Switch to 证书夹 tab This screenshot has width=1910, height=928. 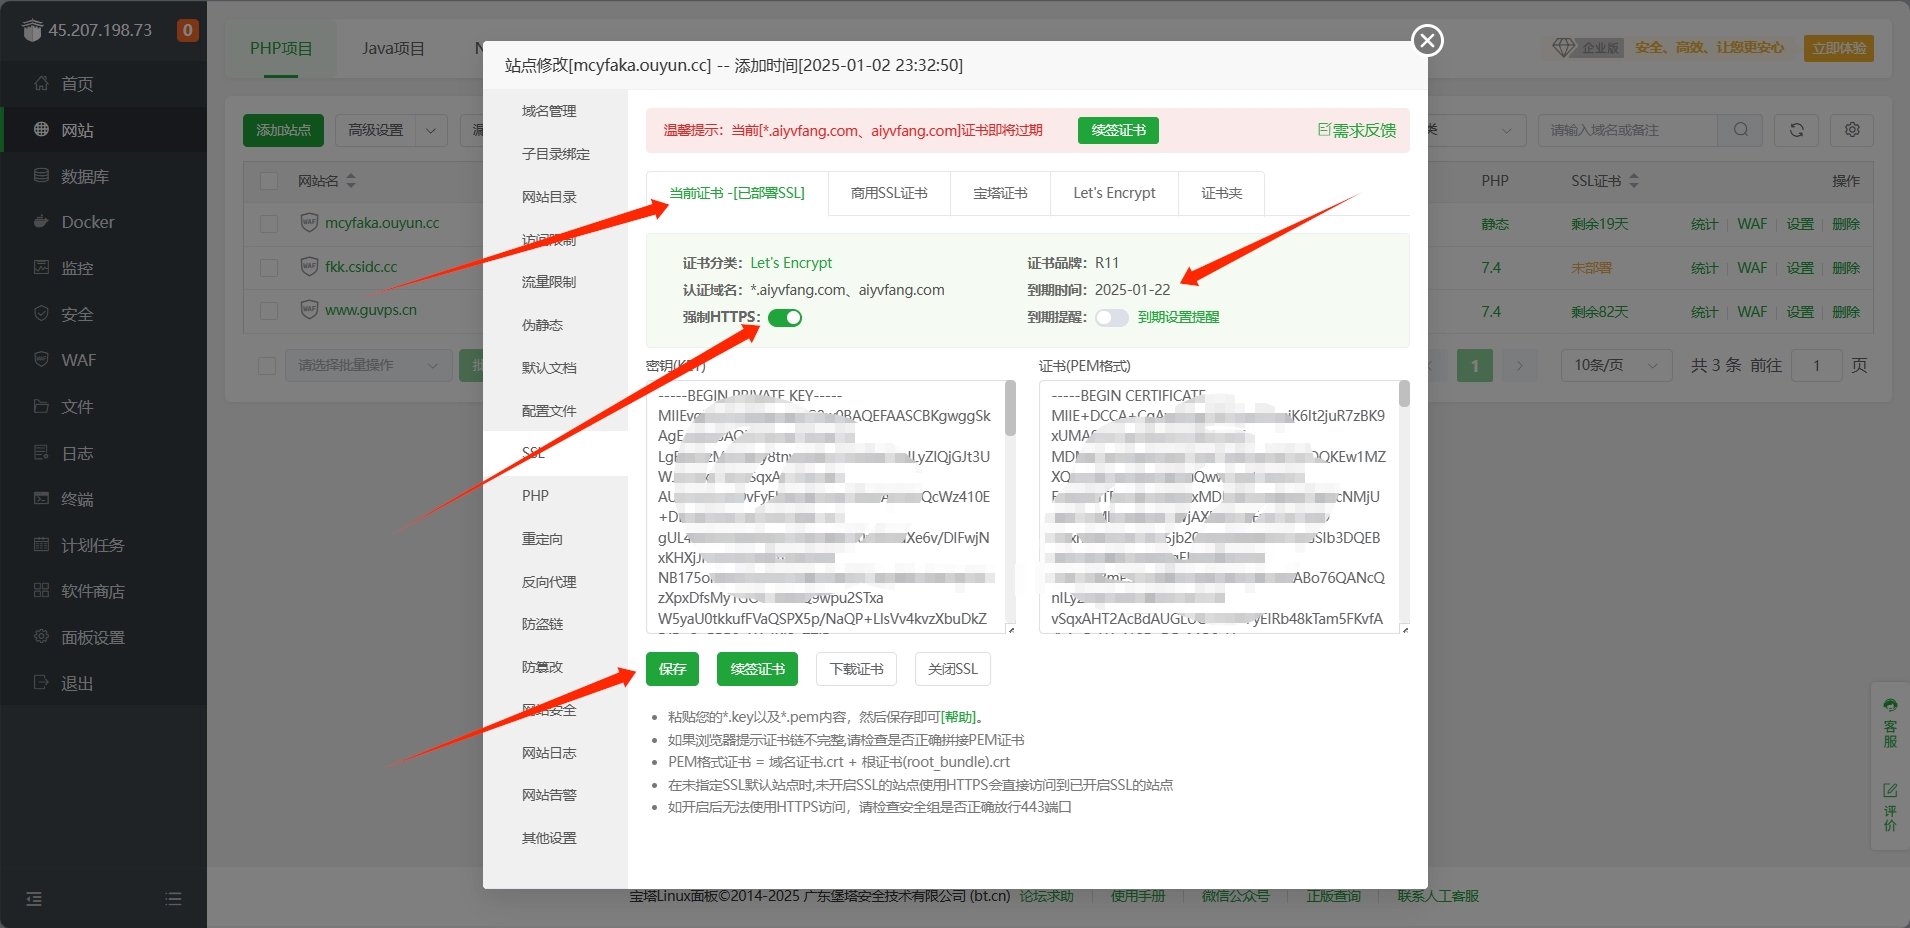pos(1221,193)
